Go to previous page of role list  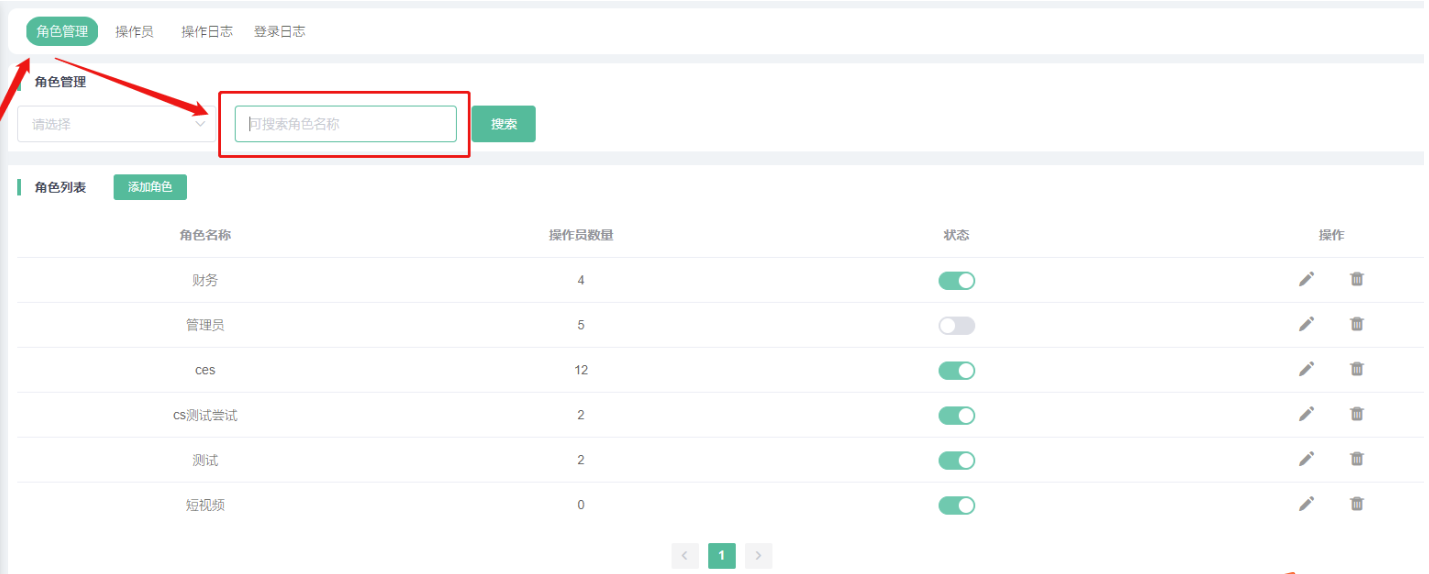click(x=685, y=556)
